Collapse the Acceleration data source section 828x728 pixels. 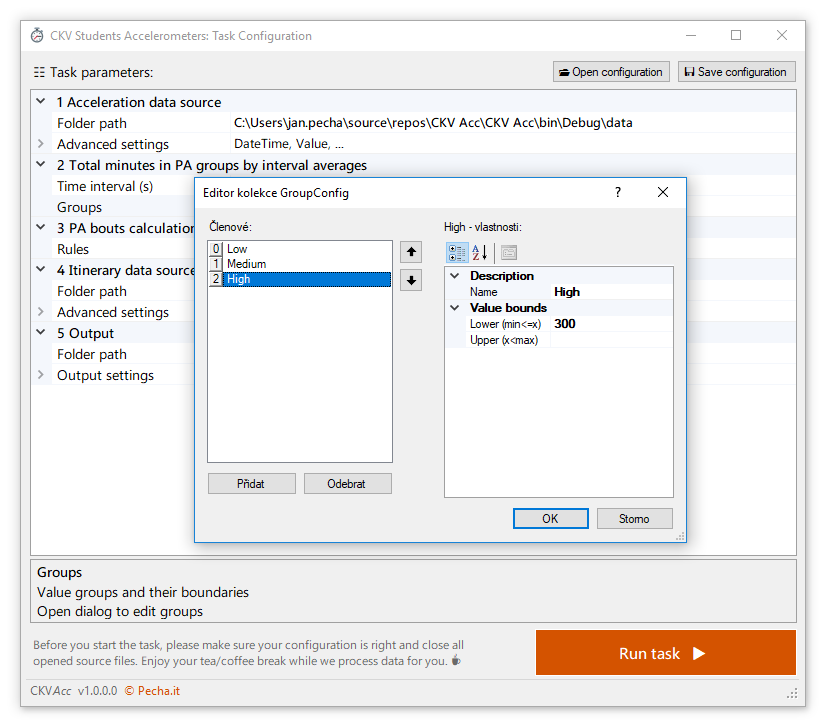click(x=41, y=102)
